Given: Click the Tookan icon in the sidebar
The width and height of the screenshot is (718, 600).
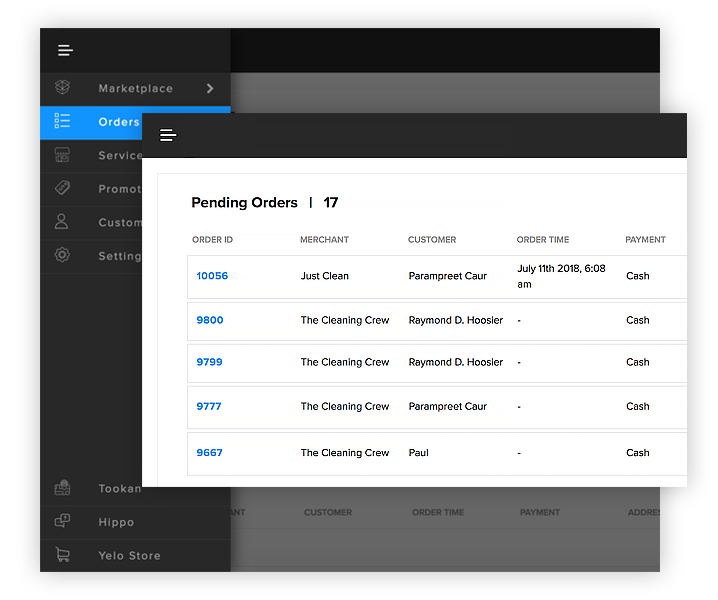Looking at the screenshot, I should tap(62, 488).
